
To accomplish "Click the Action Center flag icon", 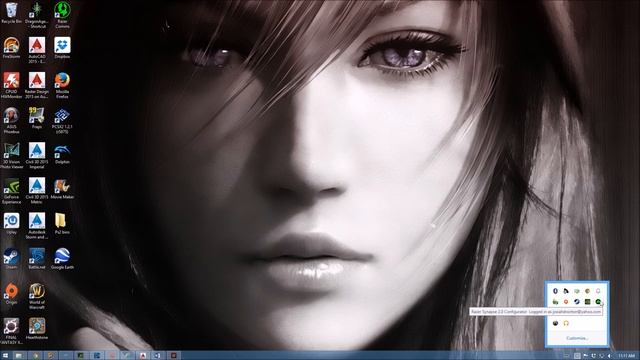I will click(x=586, y=356).
